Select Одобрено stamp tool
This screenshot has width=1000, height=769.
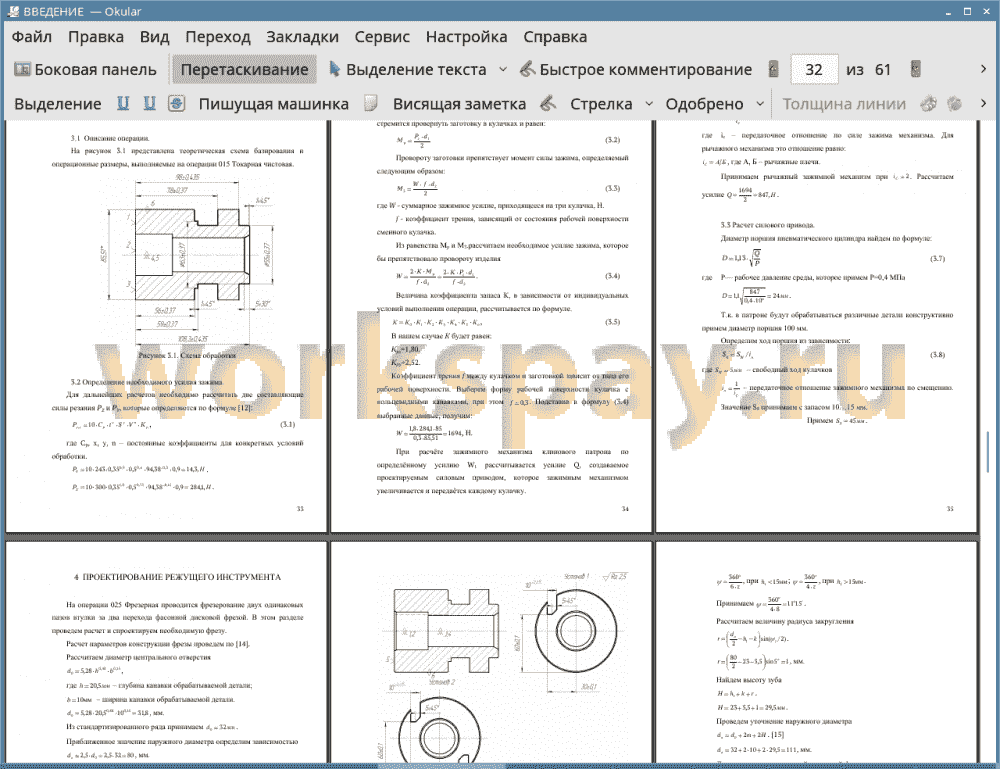point(704,104)
